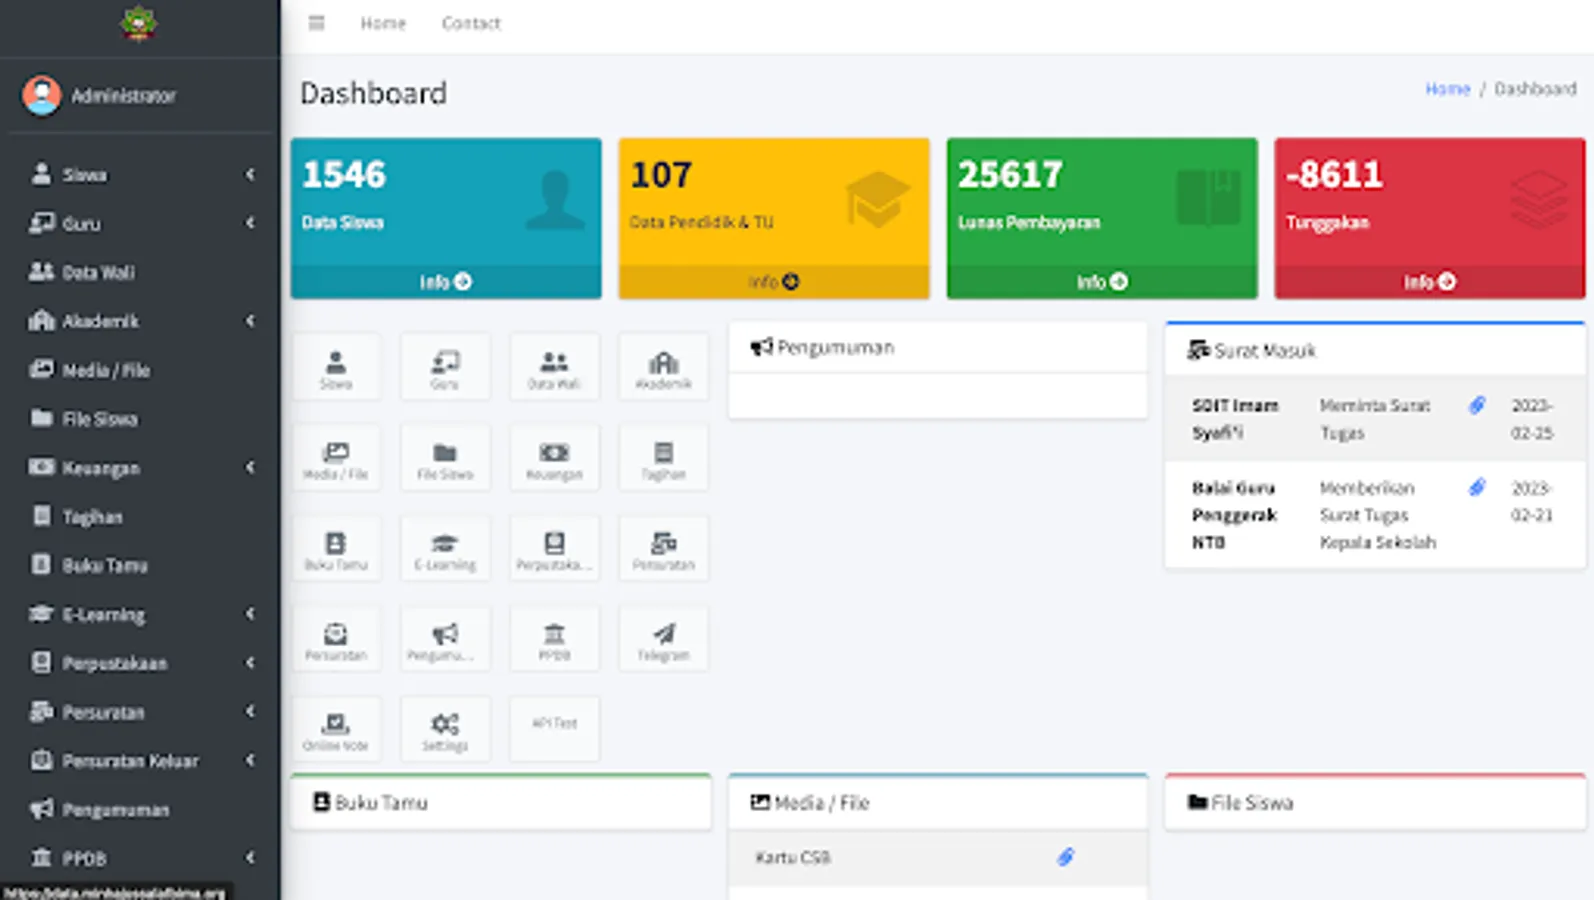This screenshot has height=900, width=1594.
Task: Click the Surat Masuk panel header
Action: 1375,350
